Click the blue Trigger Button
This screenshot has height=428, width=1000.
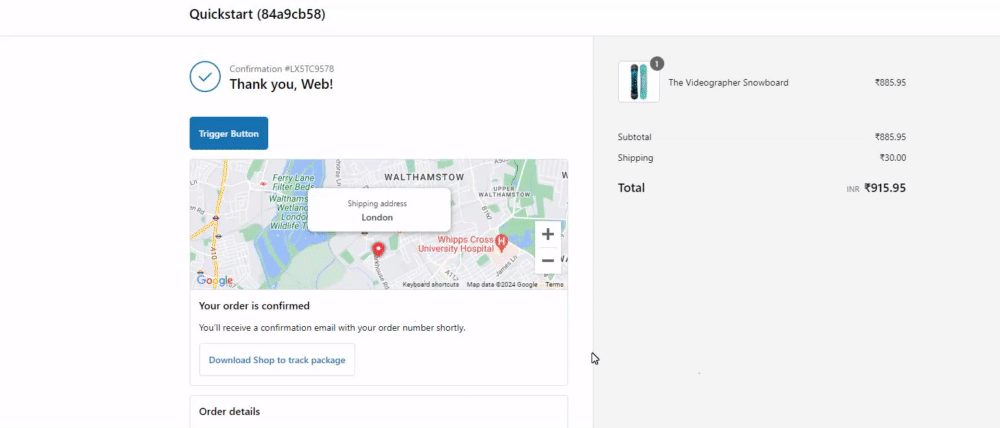click(x=228, y=133)
